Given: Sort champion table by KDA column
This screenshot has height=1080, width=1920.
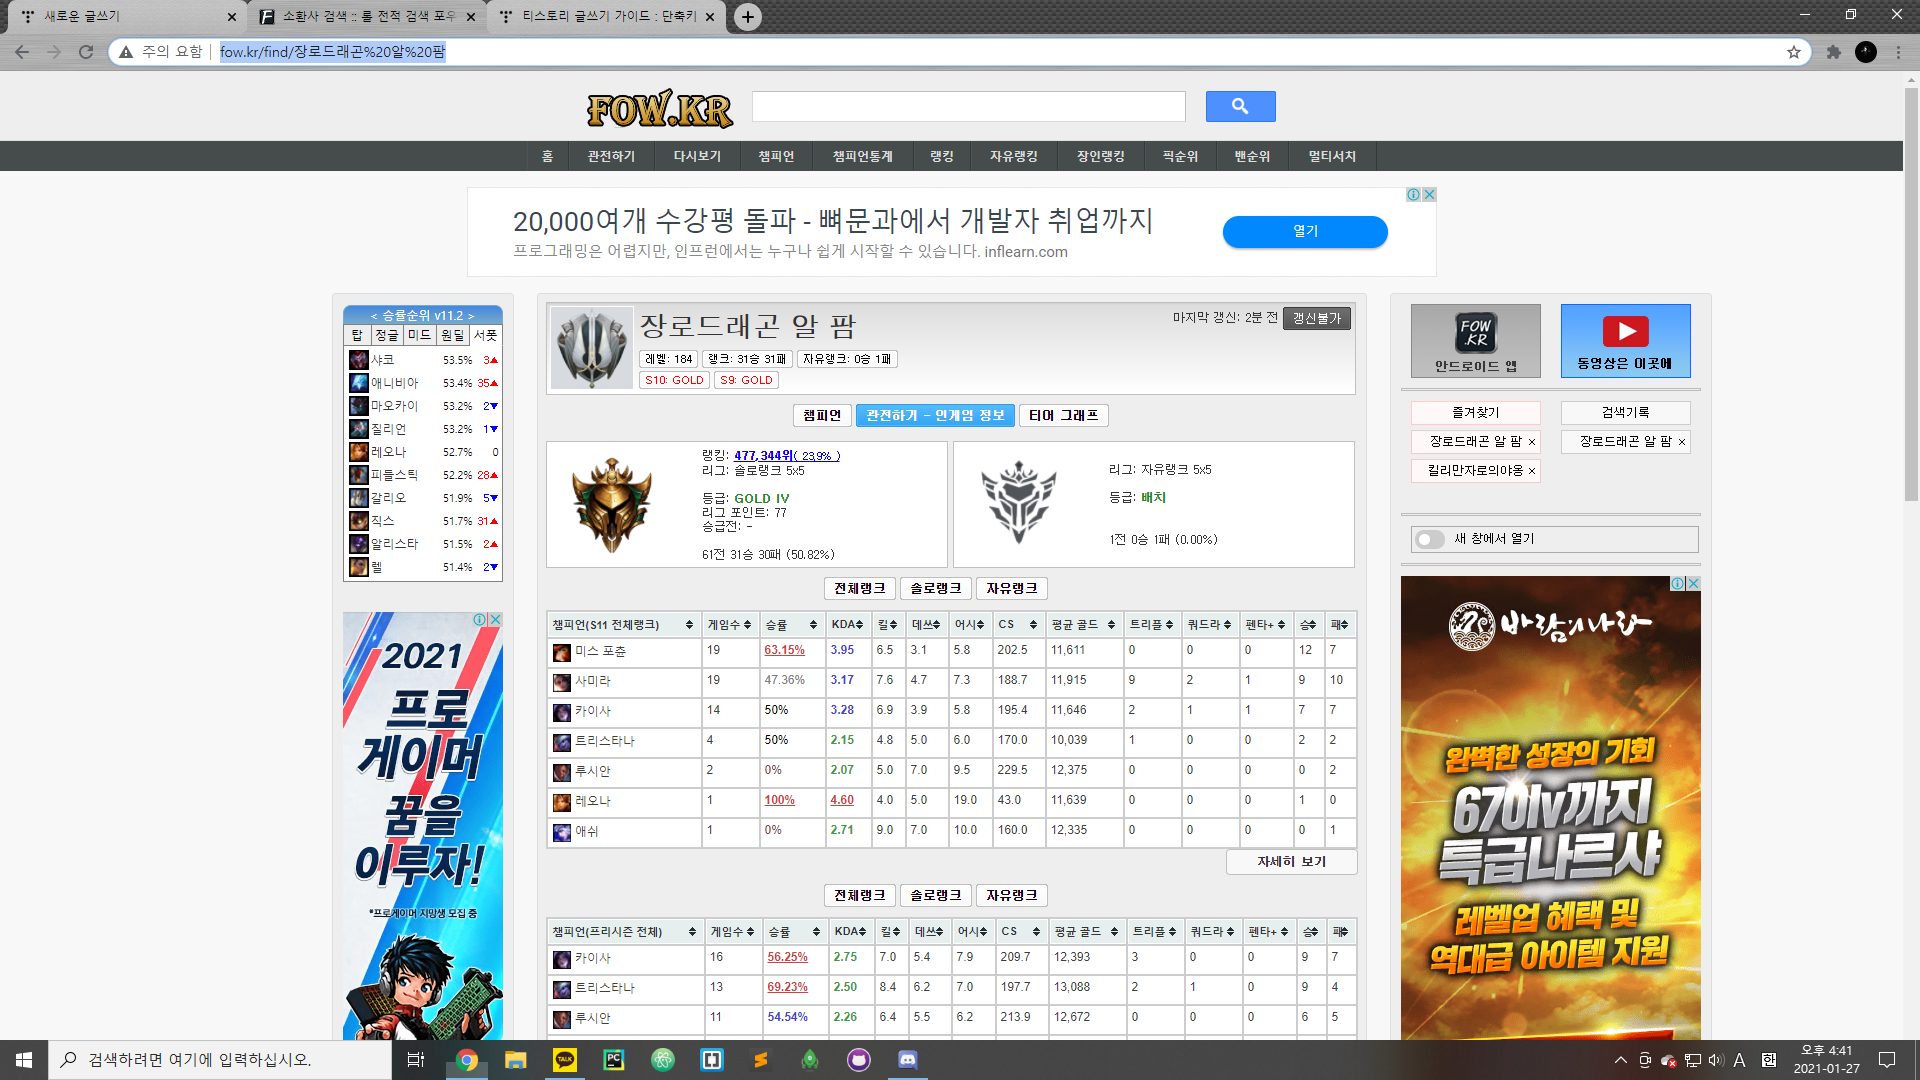Looking at the screenshot, I should (845, 625).
